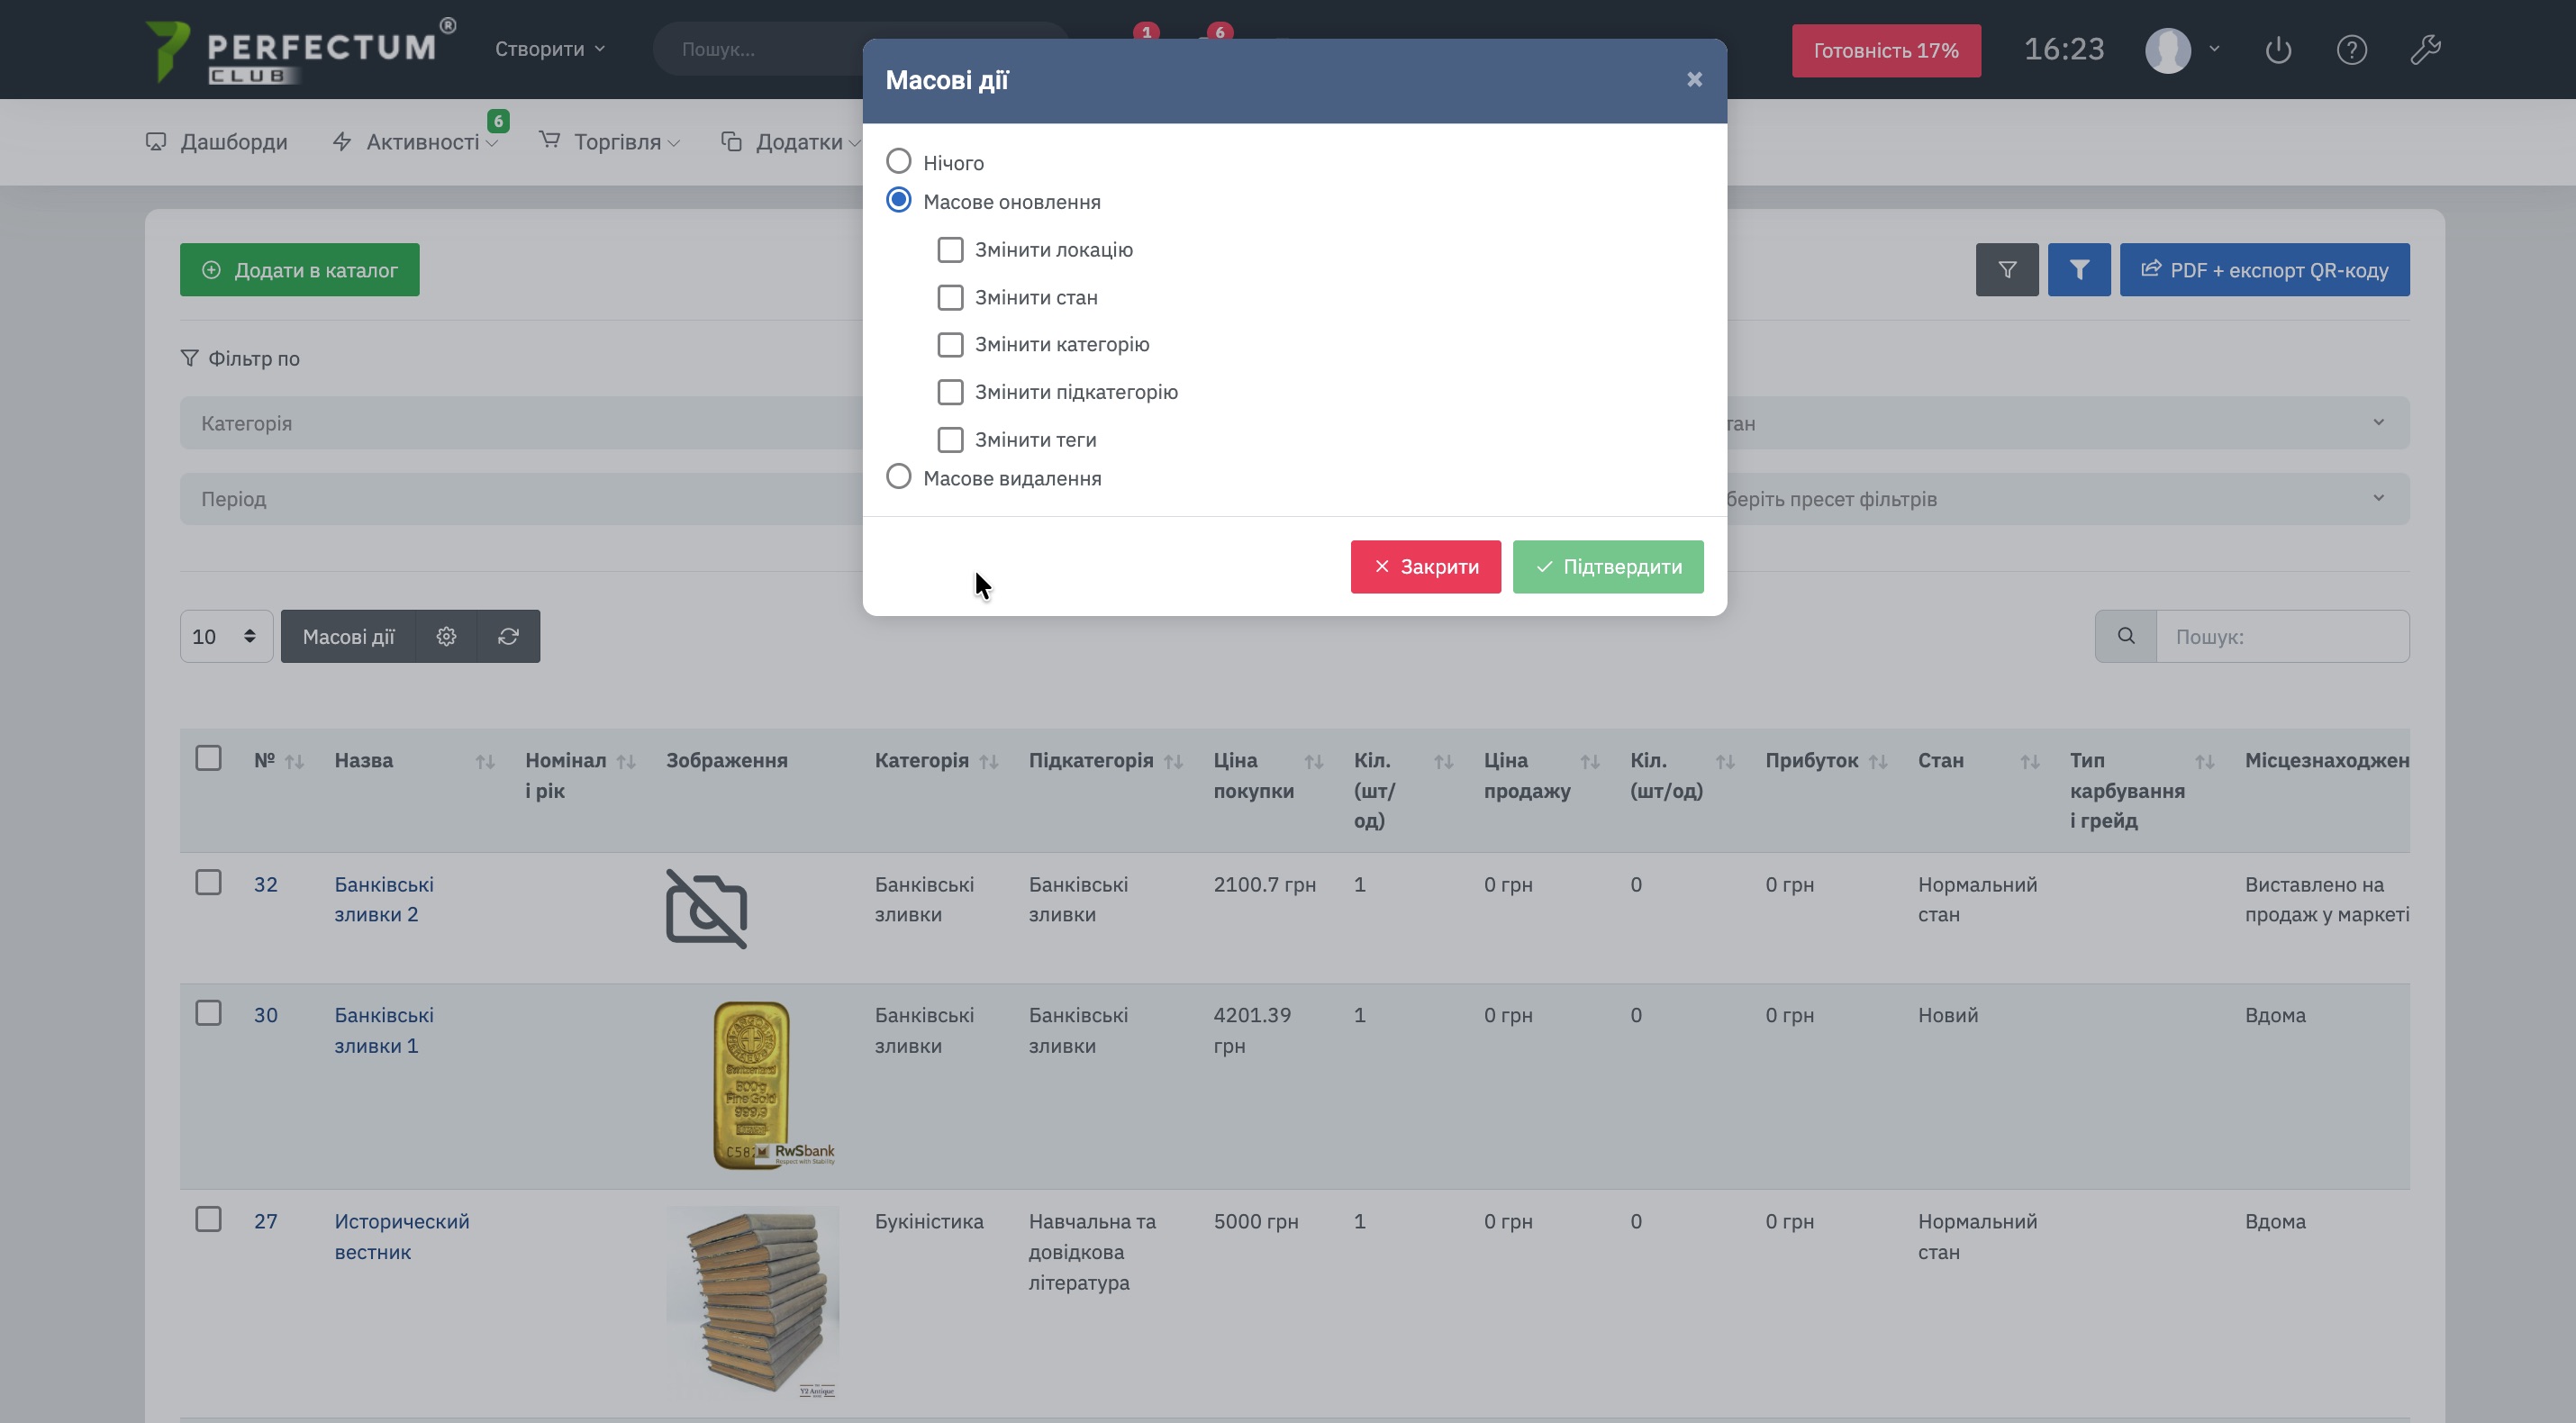Select the Масове видалення radio option
This screenshot has height=1423, width=2576.
[899, 477]
